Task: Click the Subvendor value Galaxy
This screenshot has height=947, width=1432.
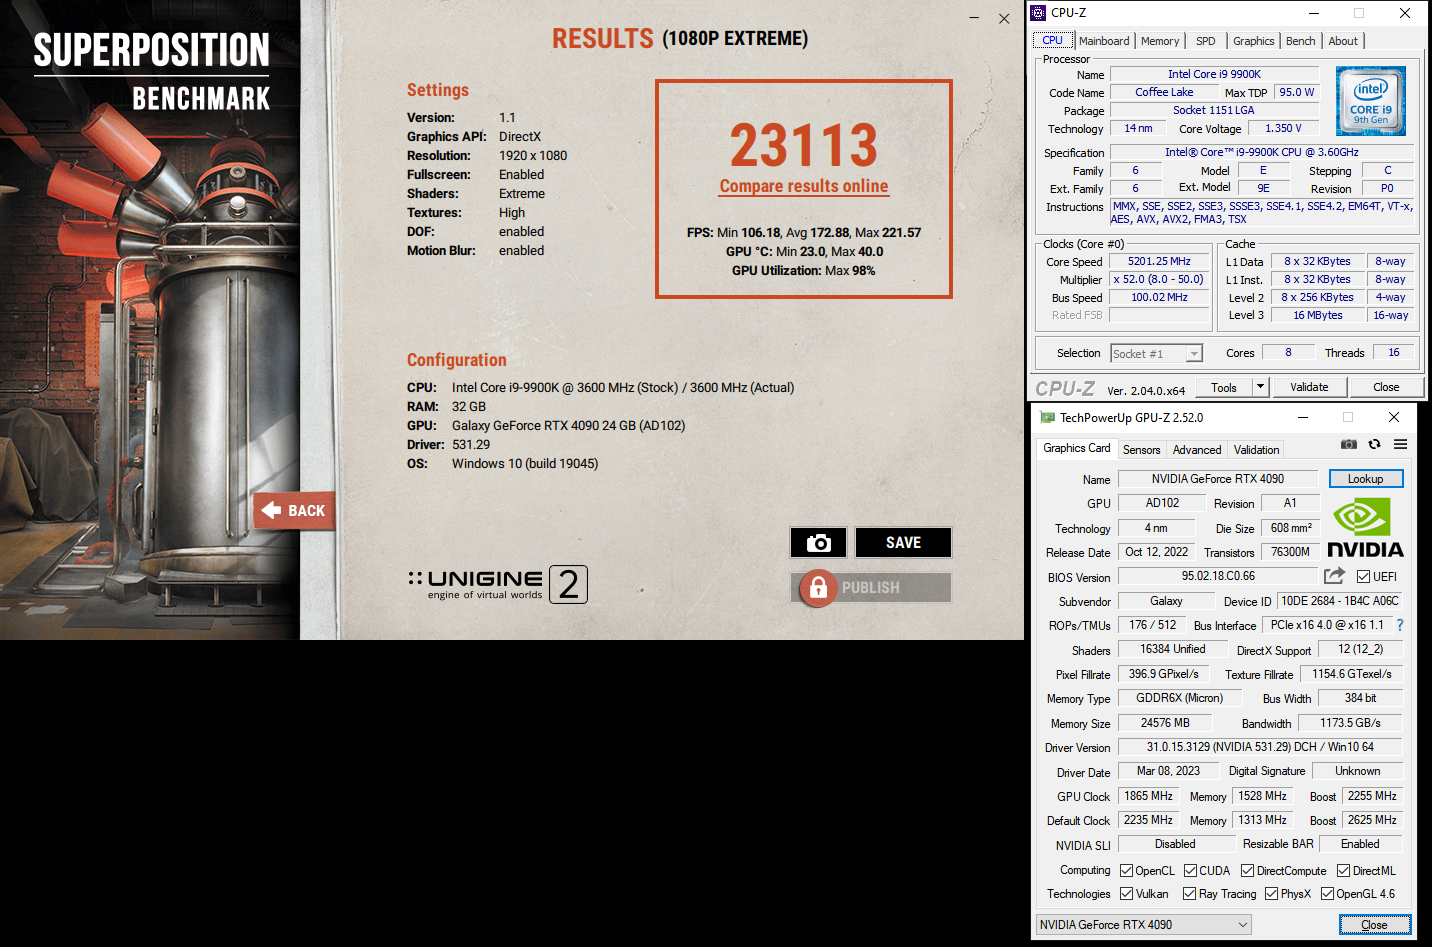Action: click(x=1166, y=601)
